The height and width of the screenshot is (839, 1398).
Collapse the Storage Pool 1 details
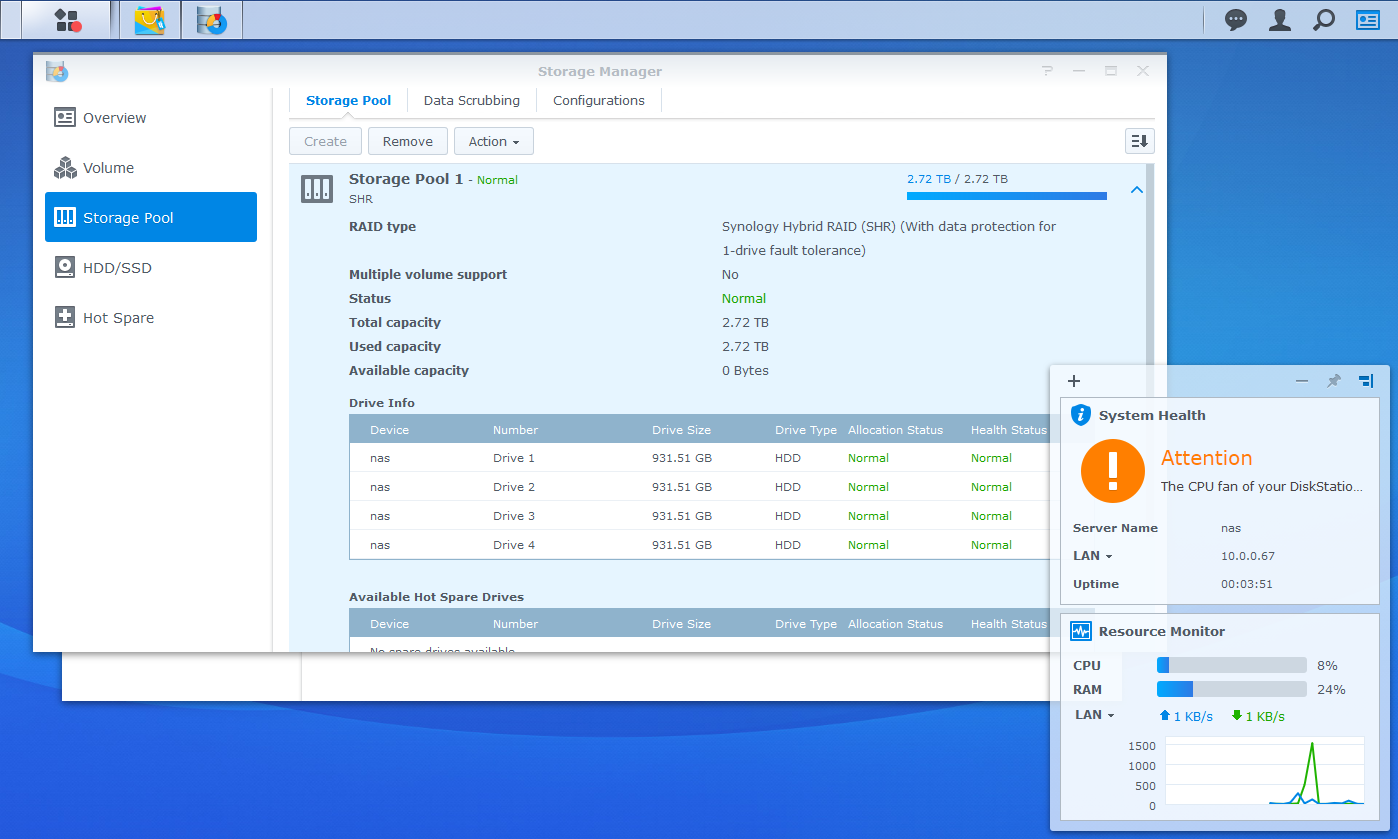[1136, 189]
